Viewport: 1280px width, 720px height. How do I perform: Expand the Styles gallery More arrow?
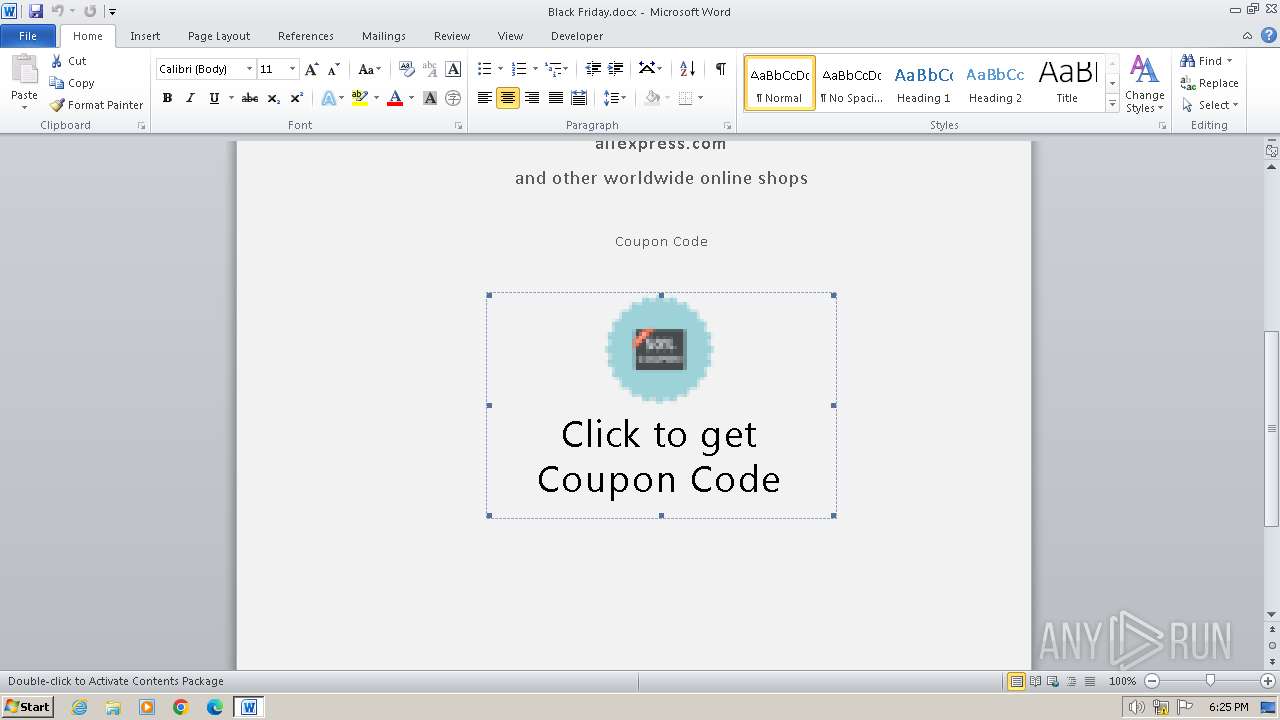(x=1112, y=104)
